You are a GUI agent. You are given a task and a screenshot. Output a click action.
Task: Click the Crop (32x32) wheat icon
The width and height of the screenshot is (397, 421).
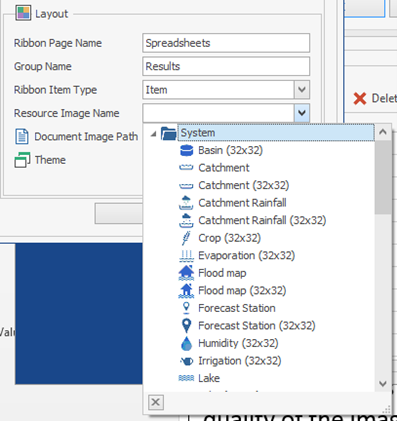coord(186,238)
